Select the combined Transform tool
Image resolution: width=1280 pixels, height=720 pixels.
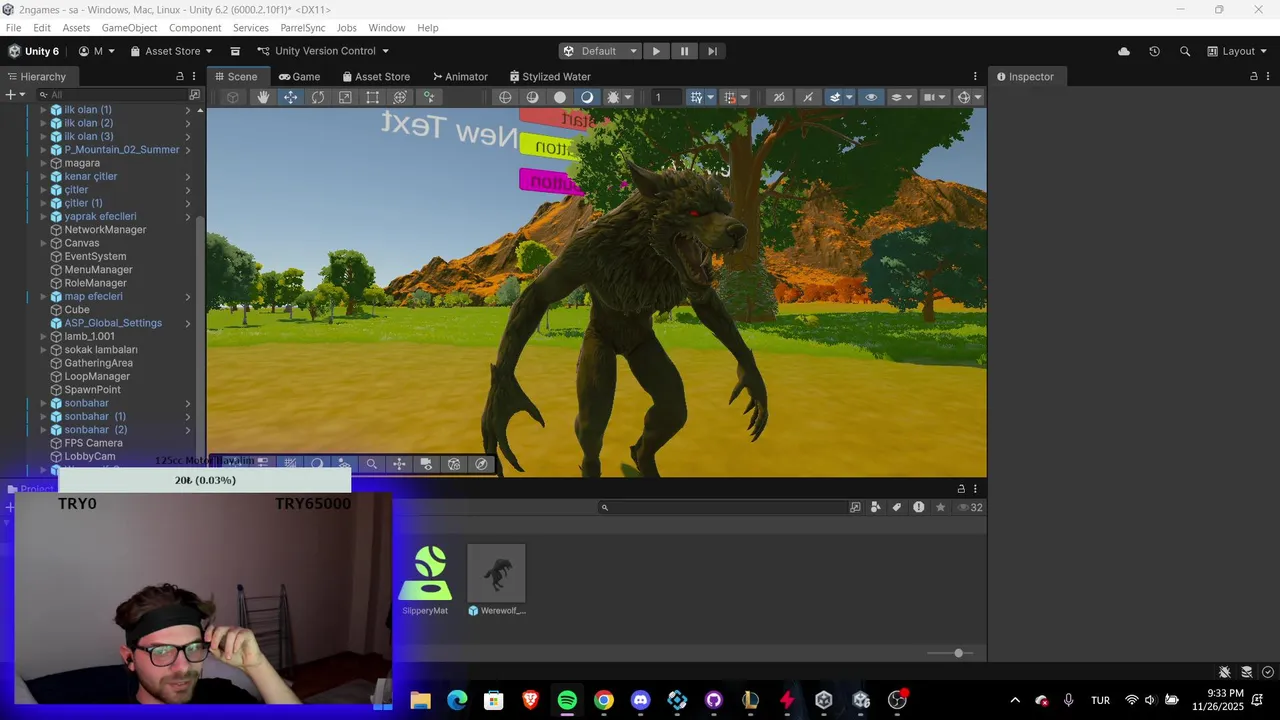(x=400, y=97)
